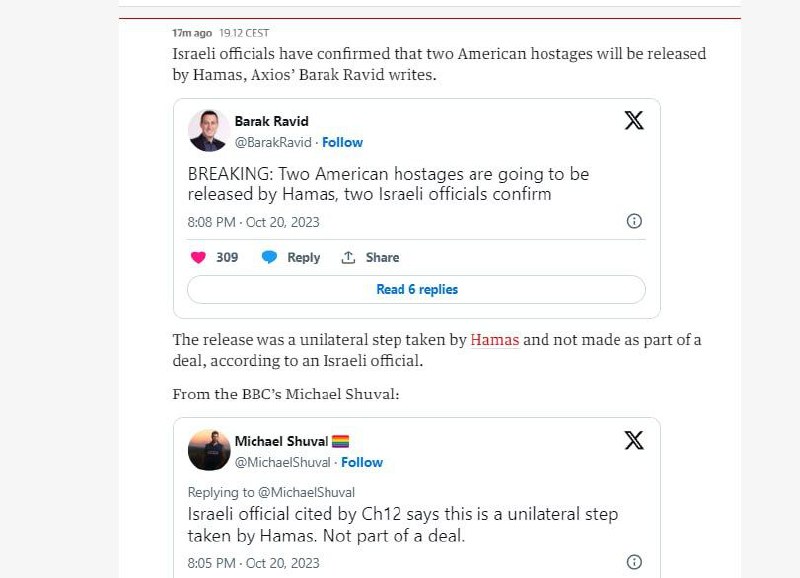
Task: Open Barak Ravid's profile picture
Action: 209,131
